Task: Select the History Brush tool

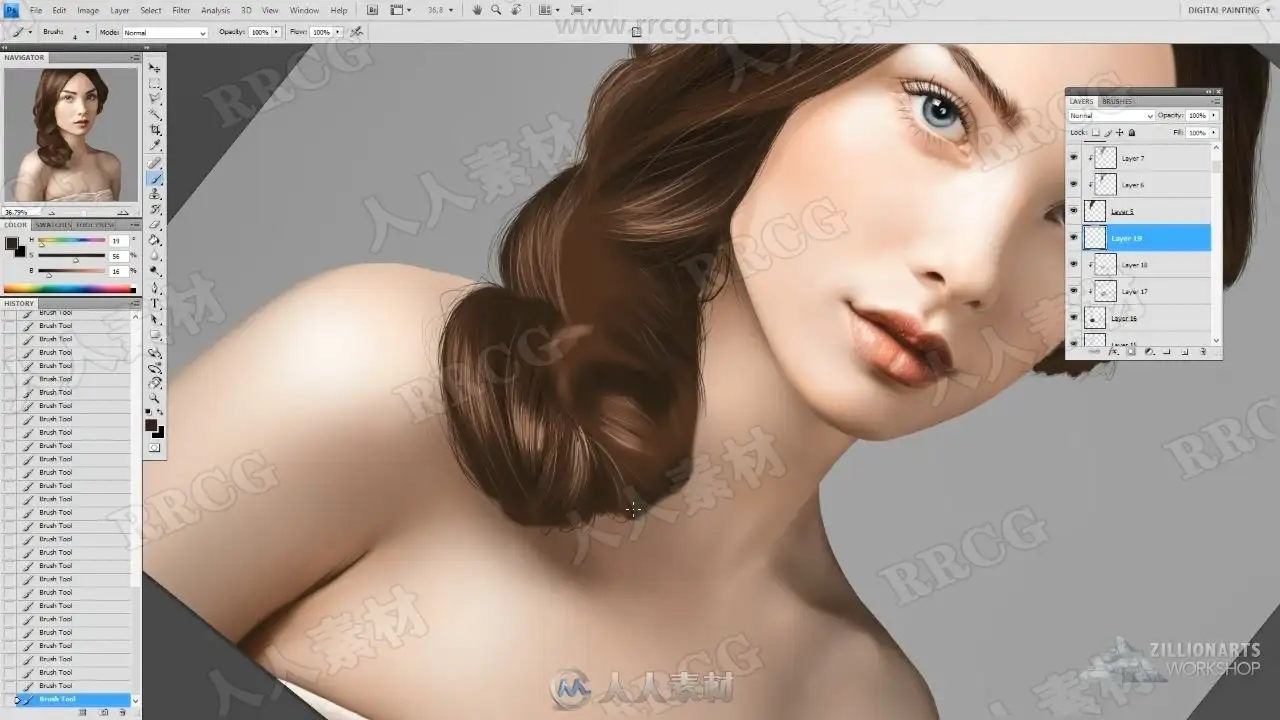Action: [155, 209]
